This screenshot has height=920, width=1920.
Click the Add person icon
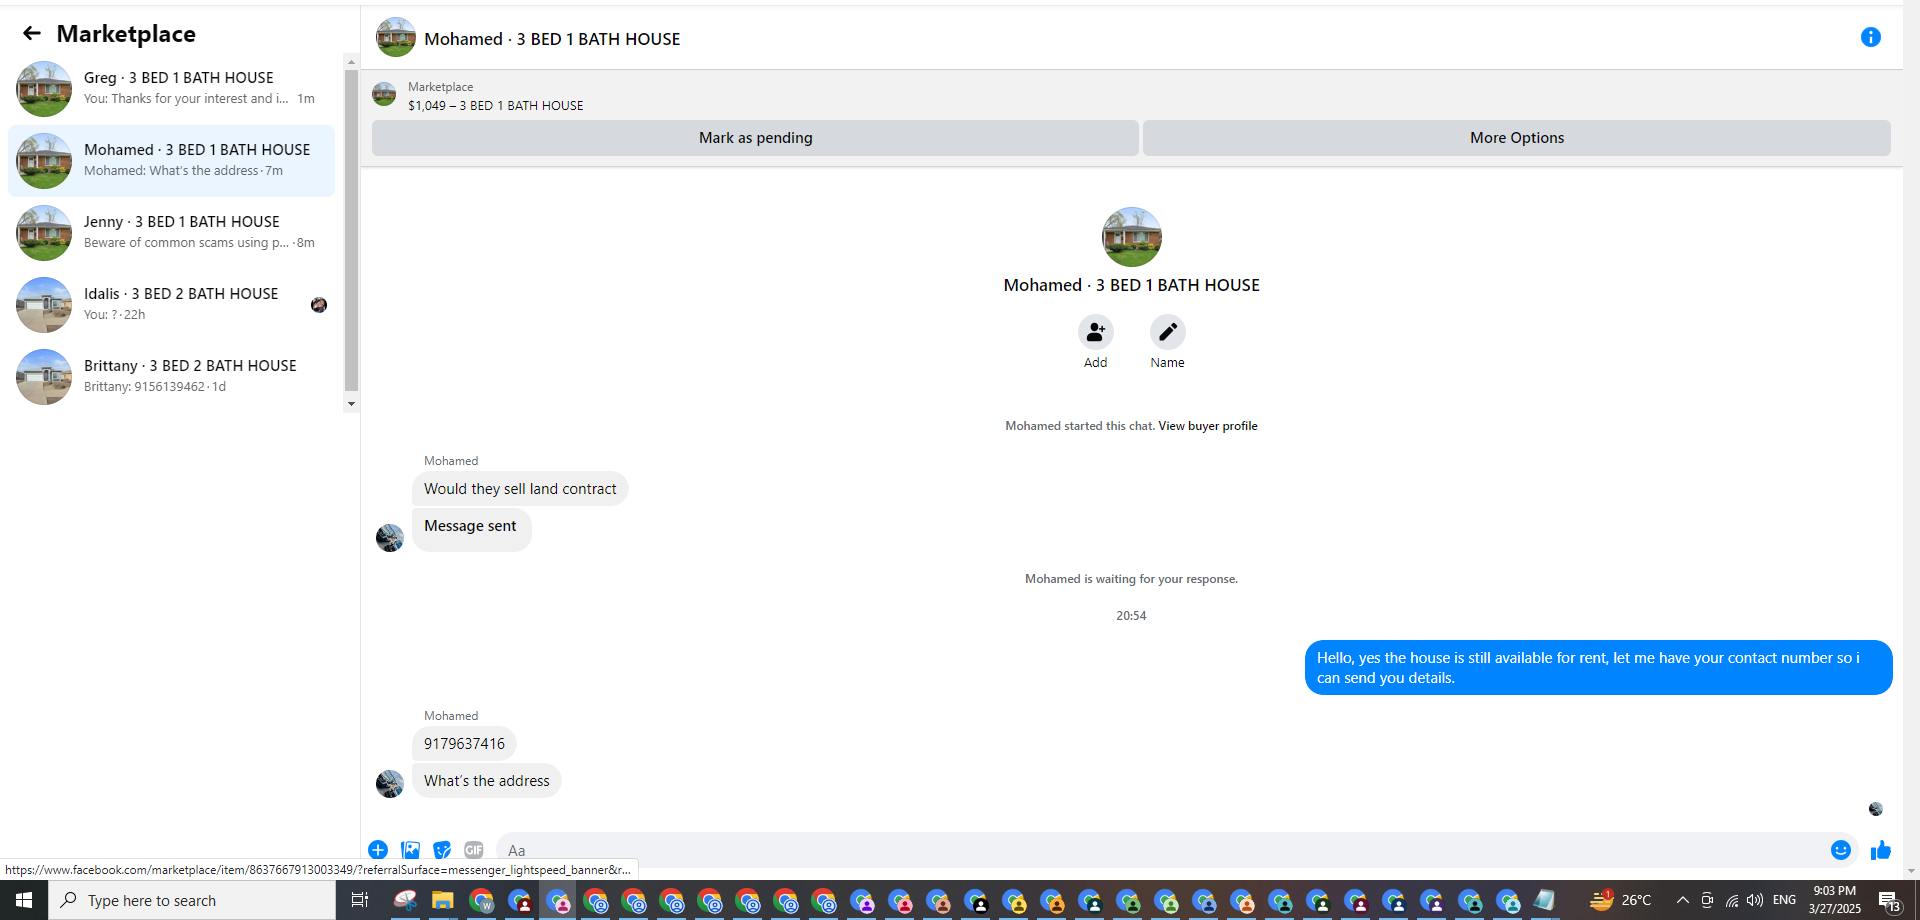pyautogui.click(x=1096, y=332)
